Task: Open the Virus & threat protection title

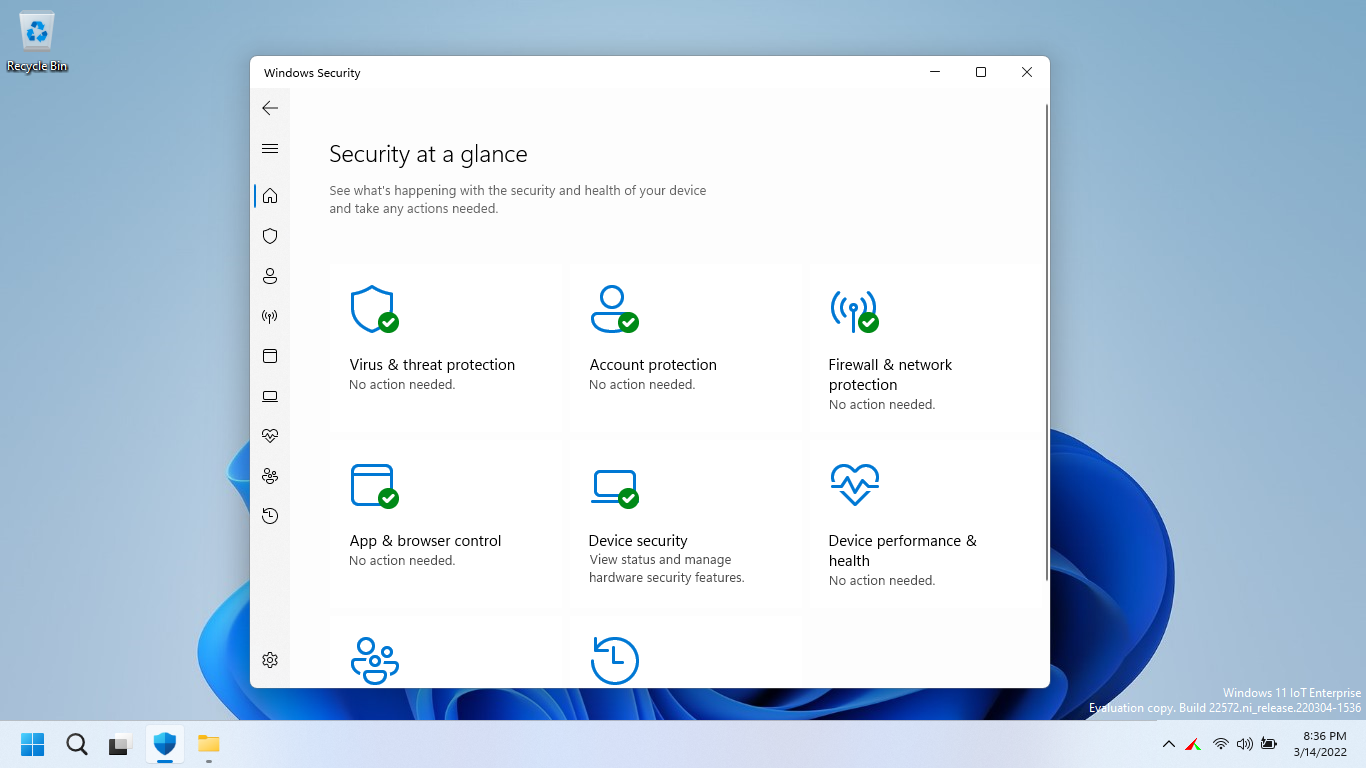Action: coord(432,365)
